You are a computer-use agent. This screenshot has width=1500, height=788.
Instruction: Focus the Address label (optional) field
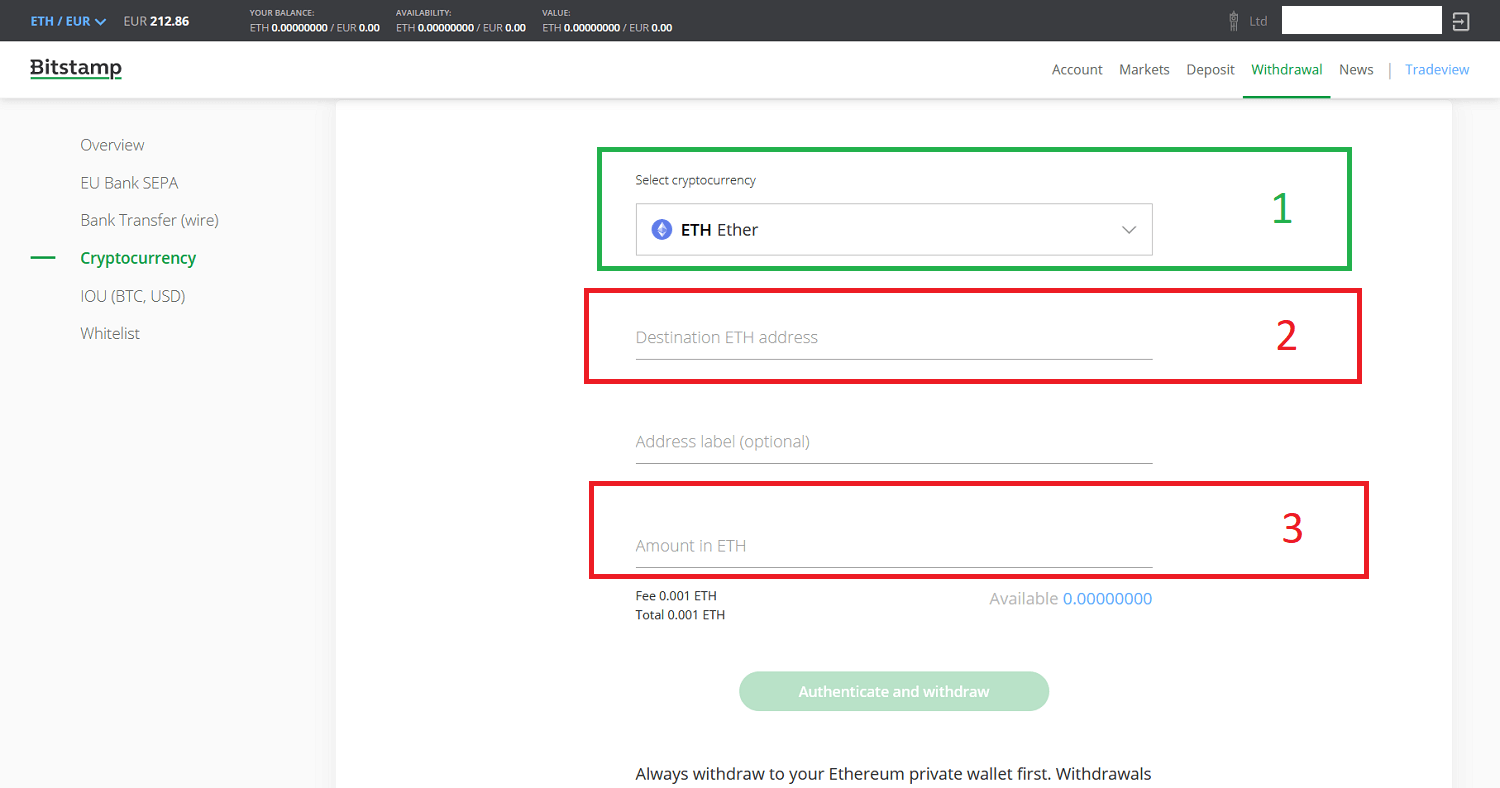click(894, 442)
